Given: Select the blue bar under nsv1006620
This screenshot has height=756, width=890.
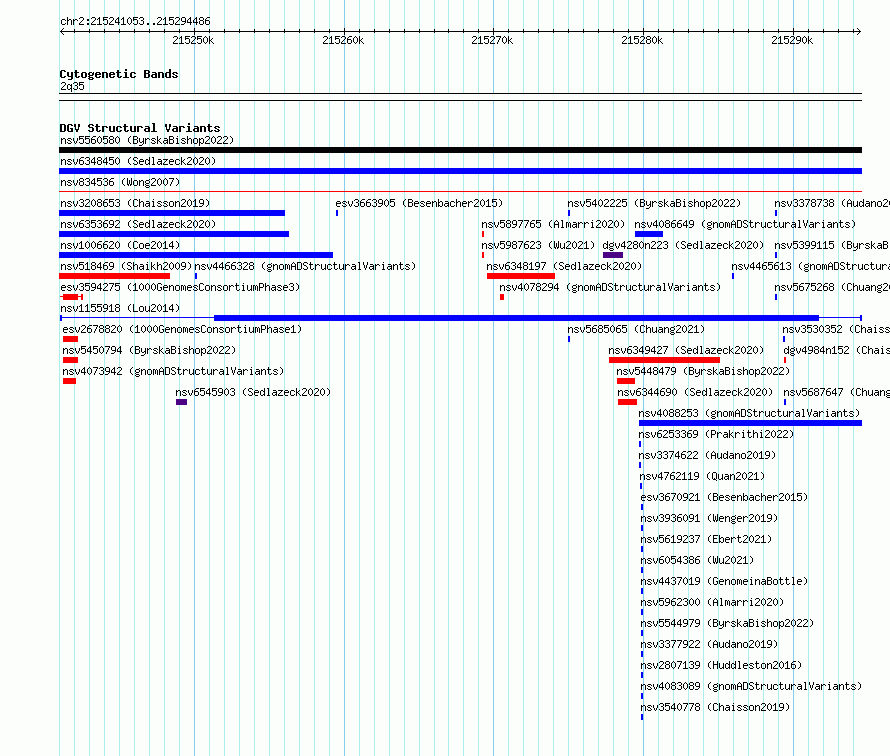Looking at the screenshot, I should point(196,255).
